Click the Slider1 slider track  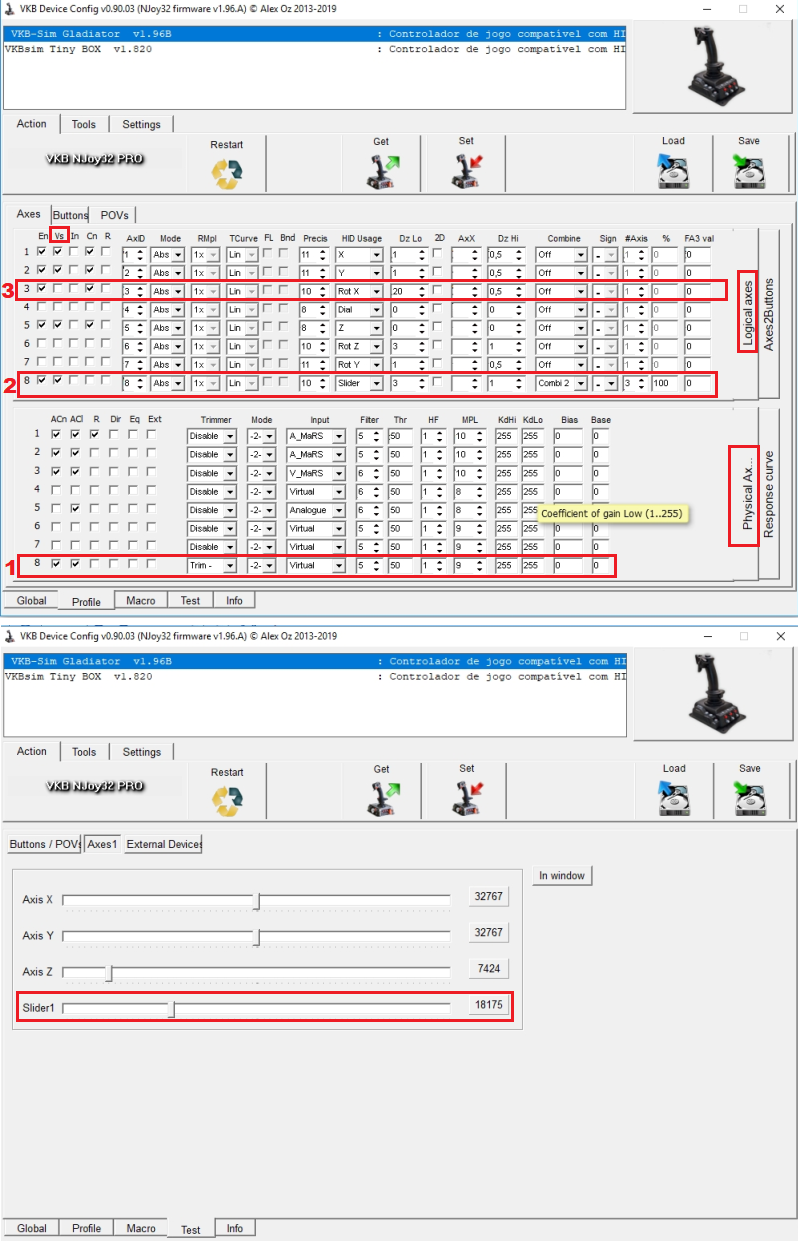tap(256, 1009)
